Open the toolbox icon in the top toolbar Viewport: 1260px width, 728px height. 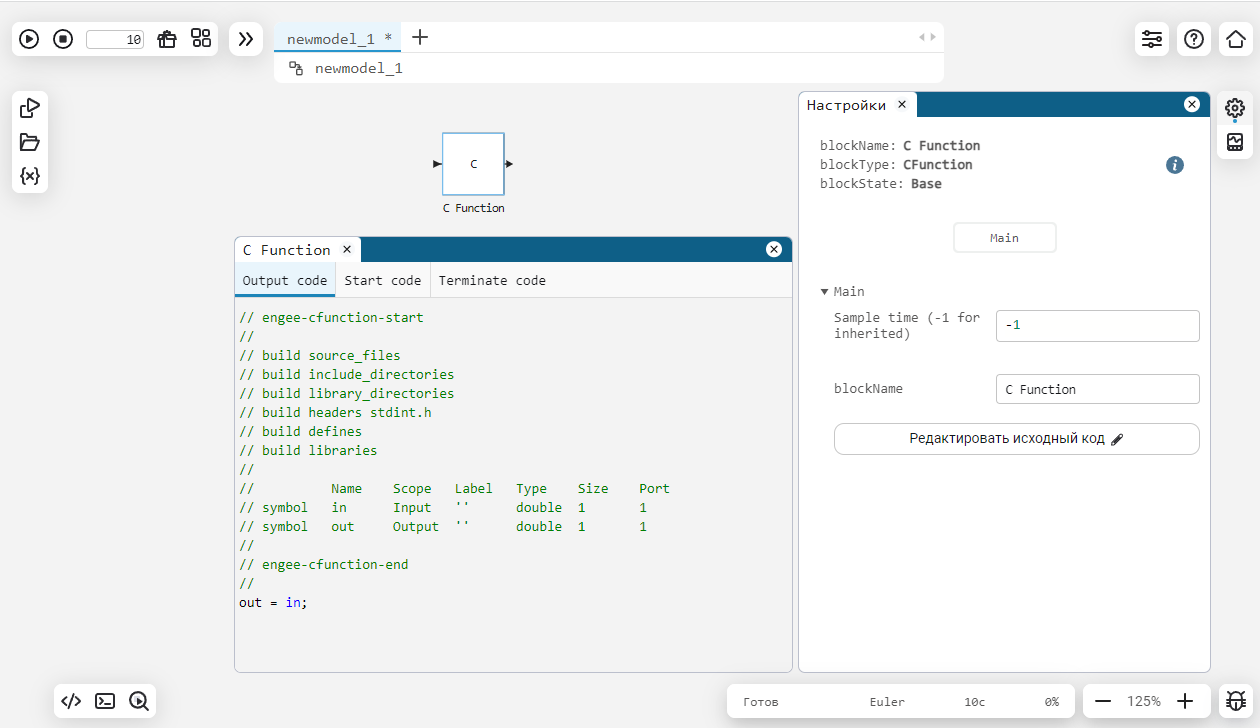(167, 39)
